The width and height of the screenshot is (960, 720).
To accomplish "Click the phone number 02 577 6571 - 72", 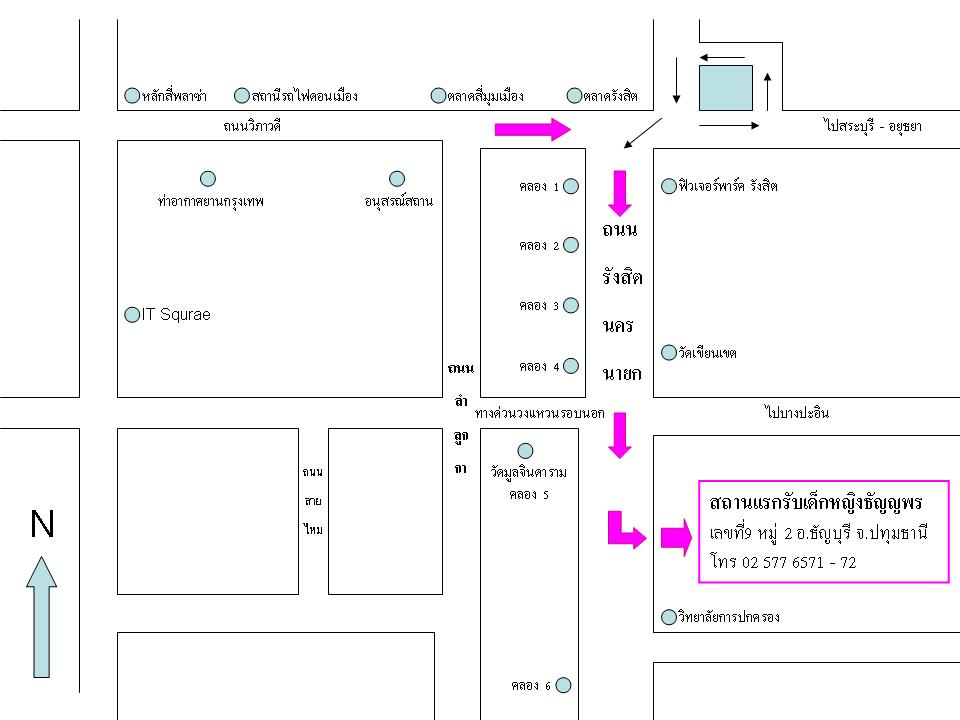I will 799,562.
